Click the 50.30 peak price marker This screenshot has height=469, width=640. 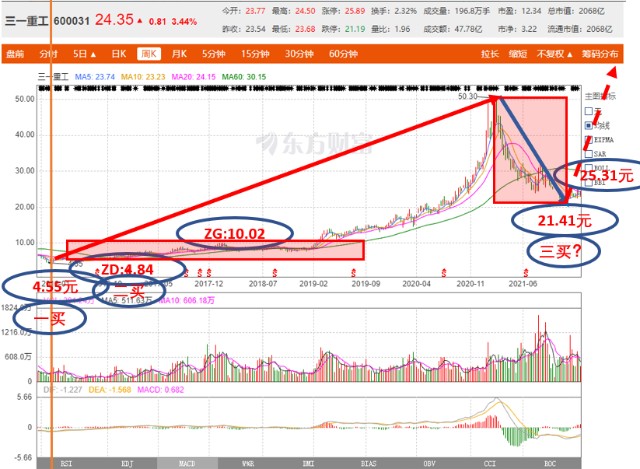(469, 97)
